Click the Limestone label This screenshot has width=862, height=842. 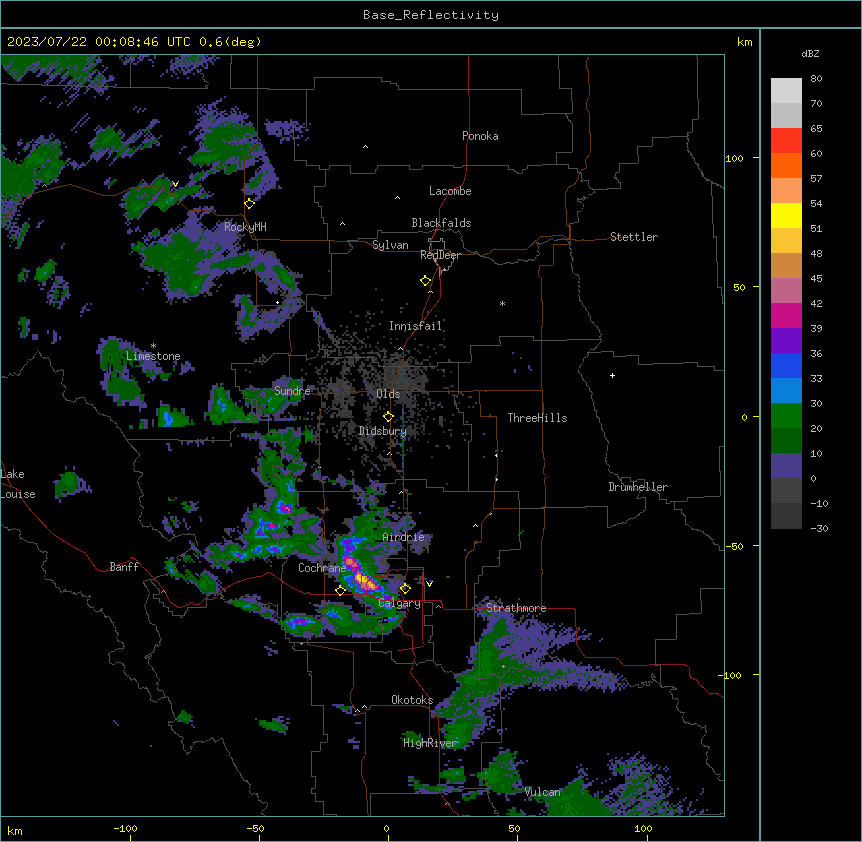click(153, 356)
